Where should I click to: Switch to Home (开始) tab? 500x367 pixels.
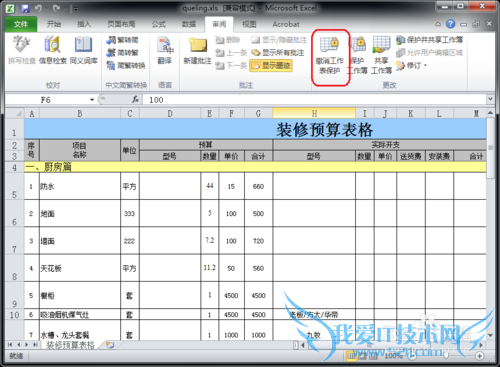[x=54, y=24]
